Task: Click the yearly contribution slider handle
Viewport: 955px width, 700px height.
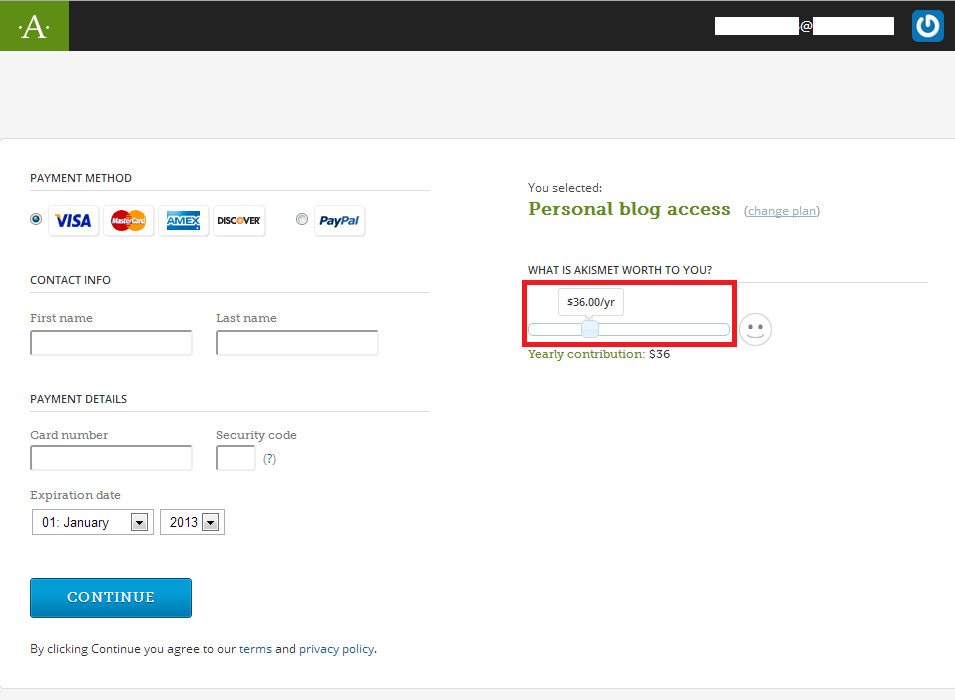Action: (590, 329)
